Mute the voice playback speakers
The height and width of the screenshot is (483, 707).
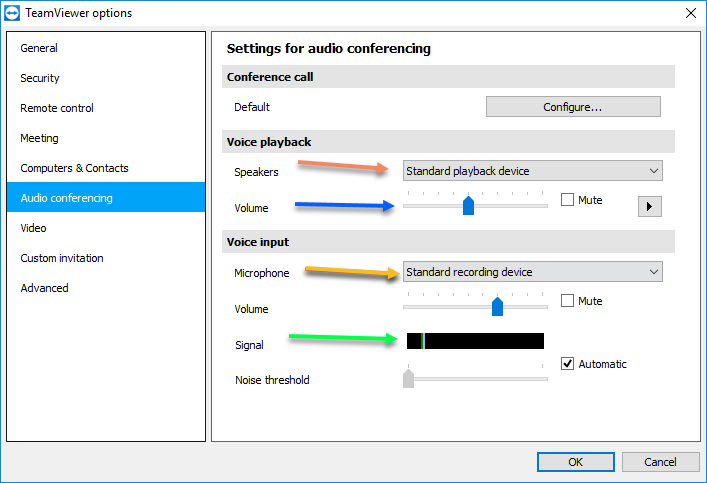tap(567, 199)
